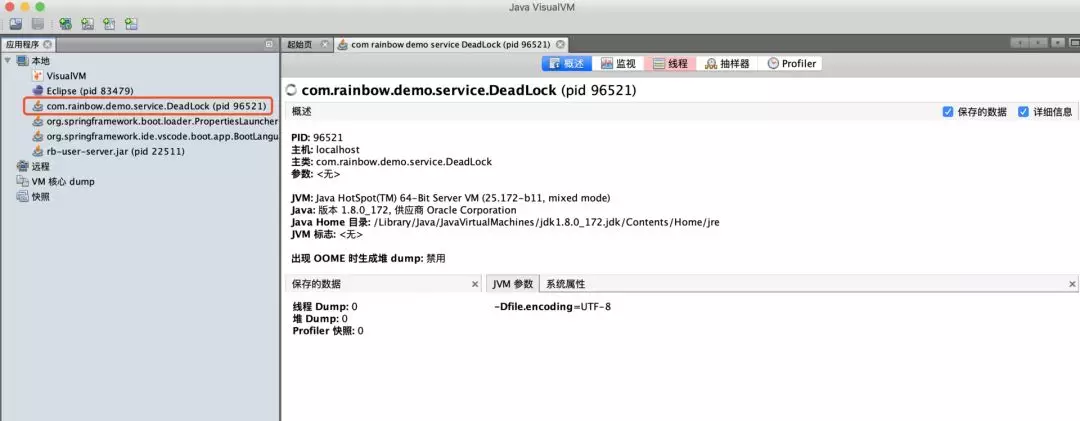Open the 抽样器 sampler tab
This screenshot has height=421, width=1080.
tap(727, 63)
